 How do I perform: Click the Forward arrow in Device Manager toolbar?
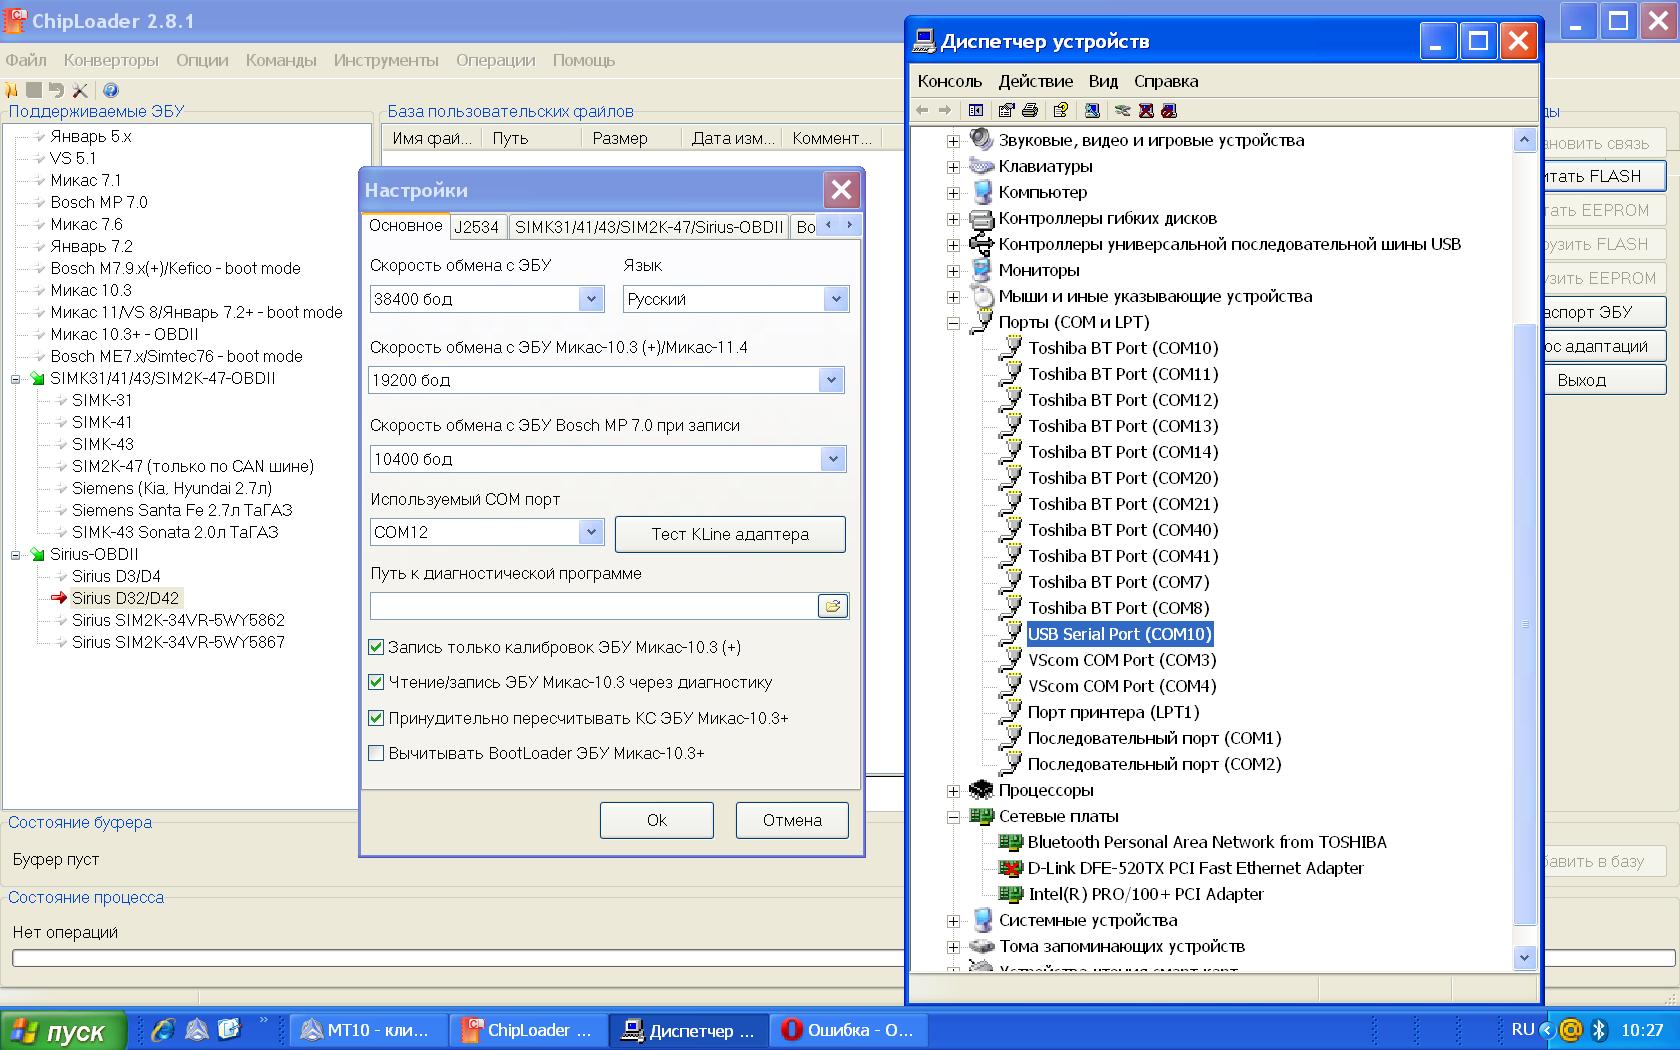(x=945, y=110)
